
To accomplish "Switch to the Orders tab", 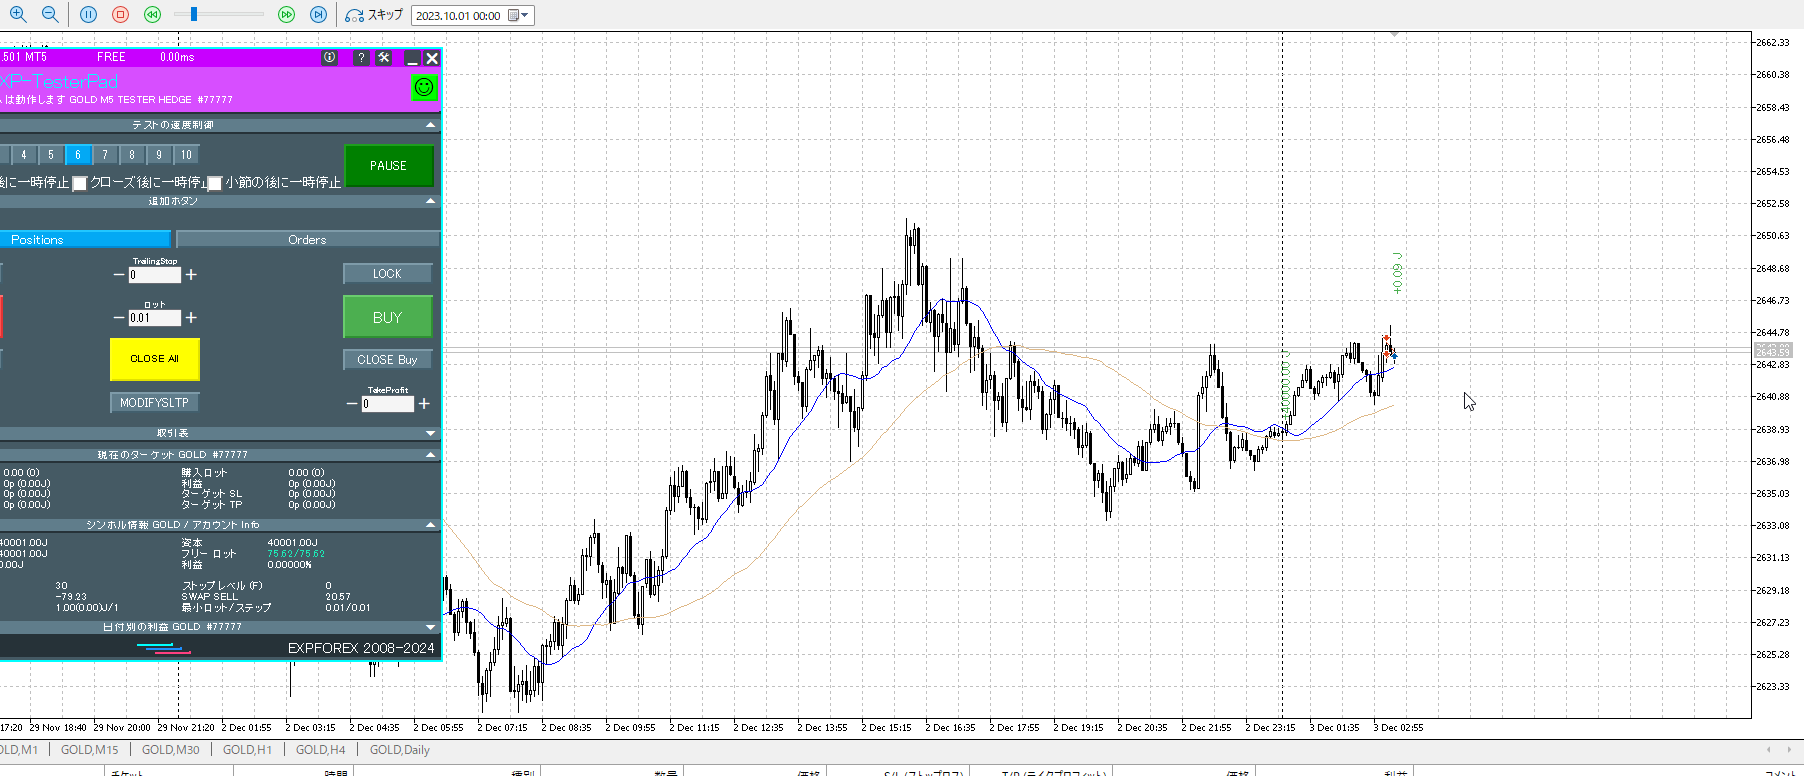I will 307,240.
